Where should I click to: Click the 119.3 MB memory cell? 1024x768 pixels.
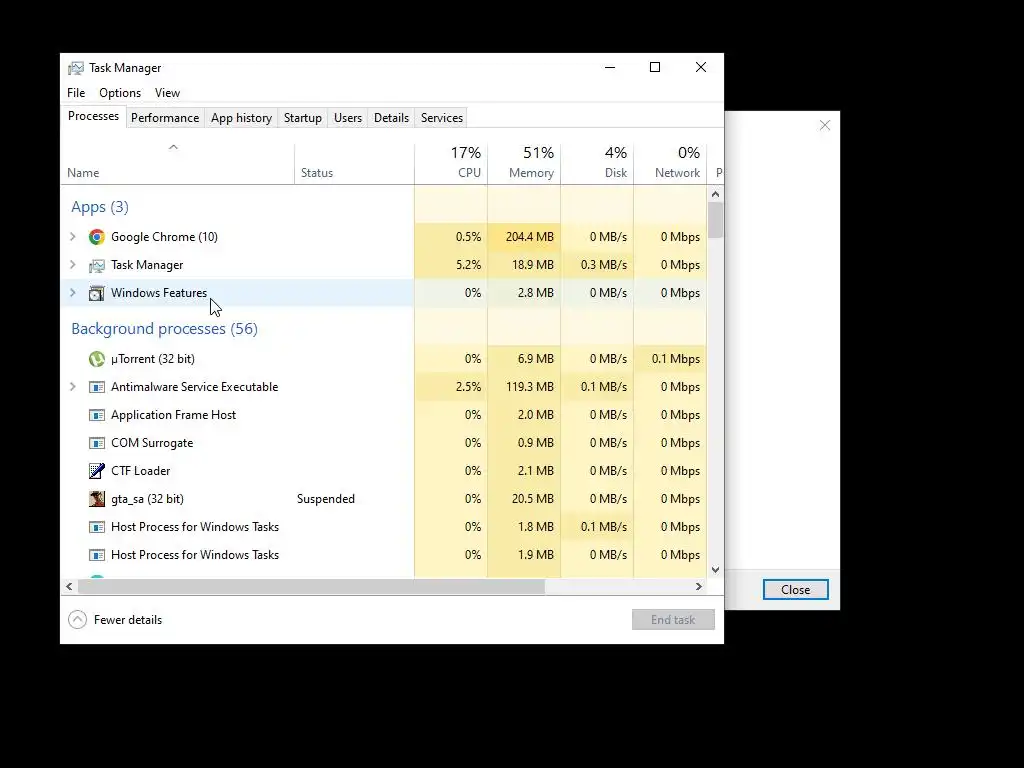(x=524, y=387)
